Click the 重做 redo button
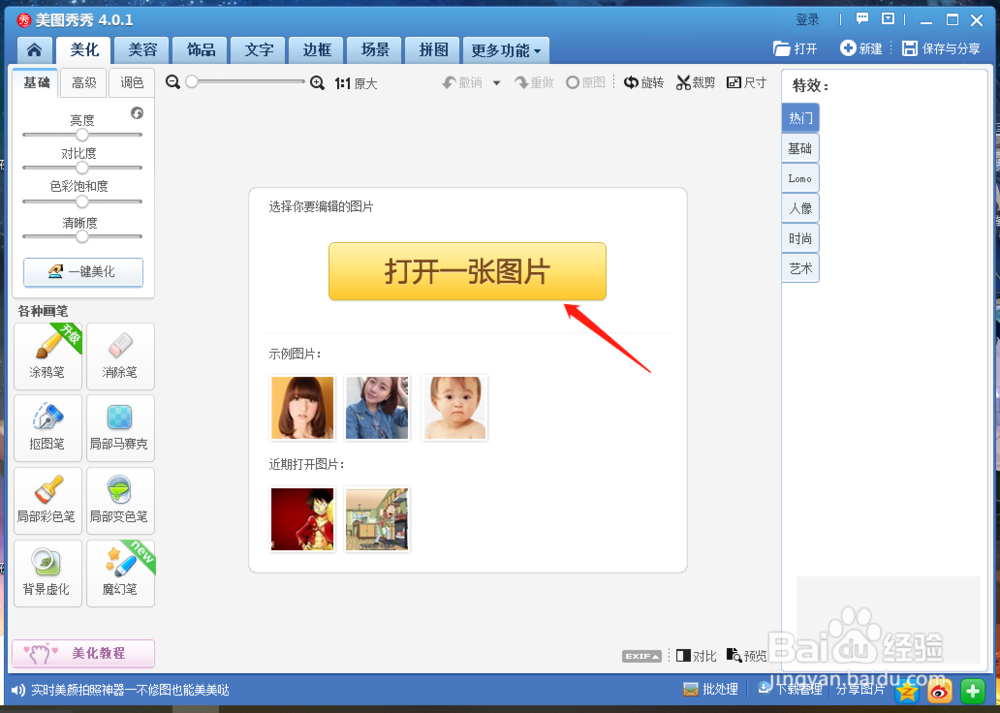Screen dimensions: 1000x713 pyautogui.click(x=534, y=83)
